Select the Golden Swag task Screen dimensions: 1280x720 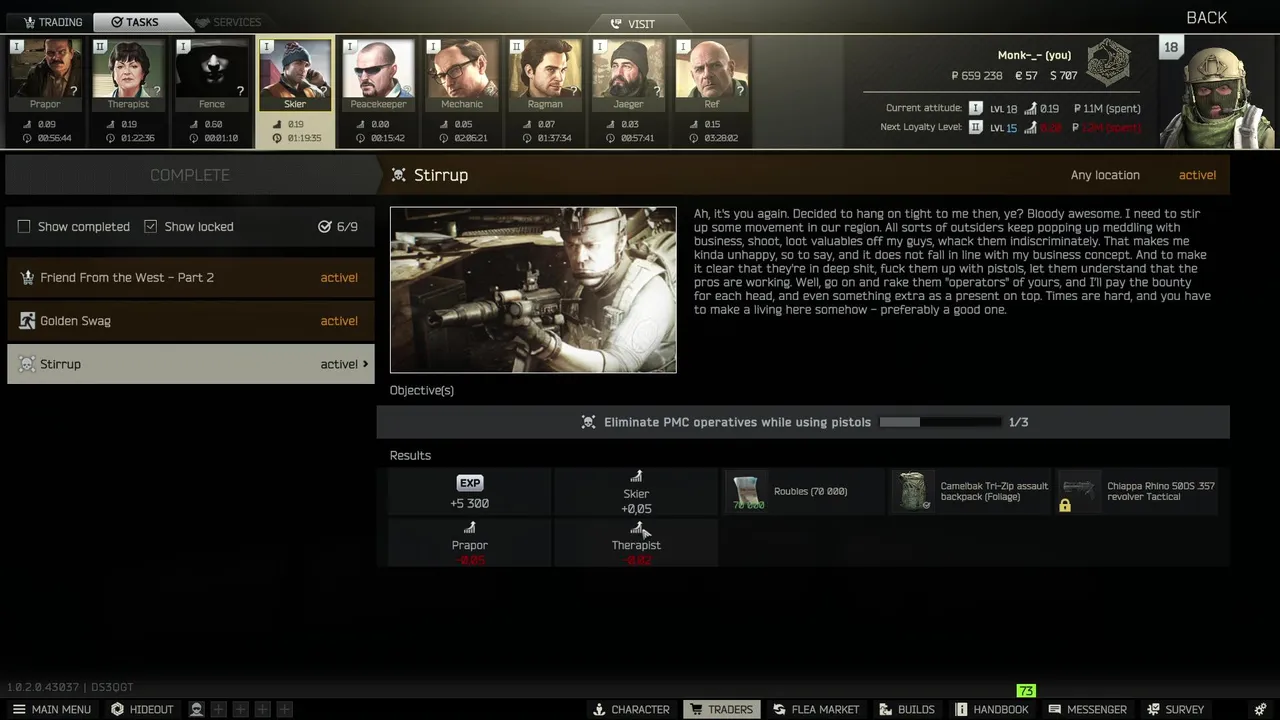(190, 321)
